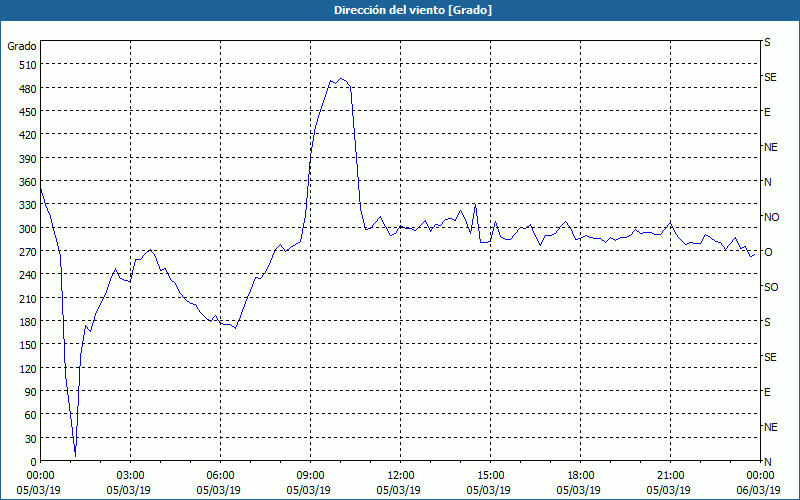
Task: Click the 21:00 time label
Action: click(x=670, y=476)
